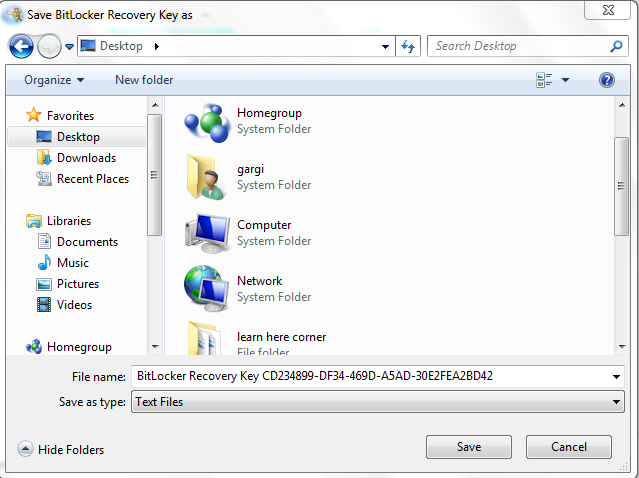Click the Documents library icon
The image size is (639, 478).
[x=44, y=241]
